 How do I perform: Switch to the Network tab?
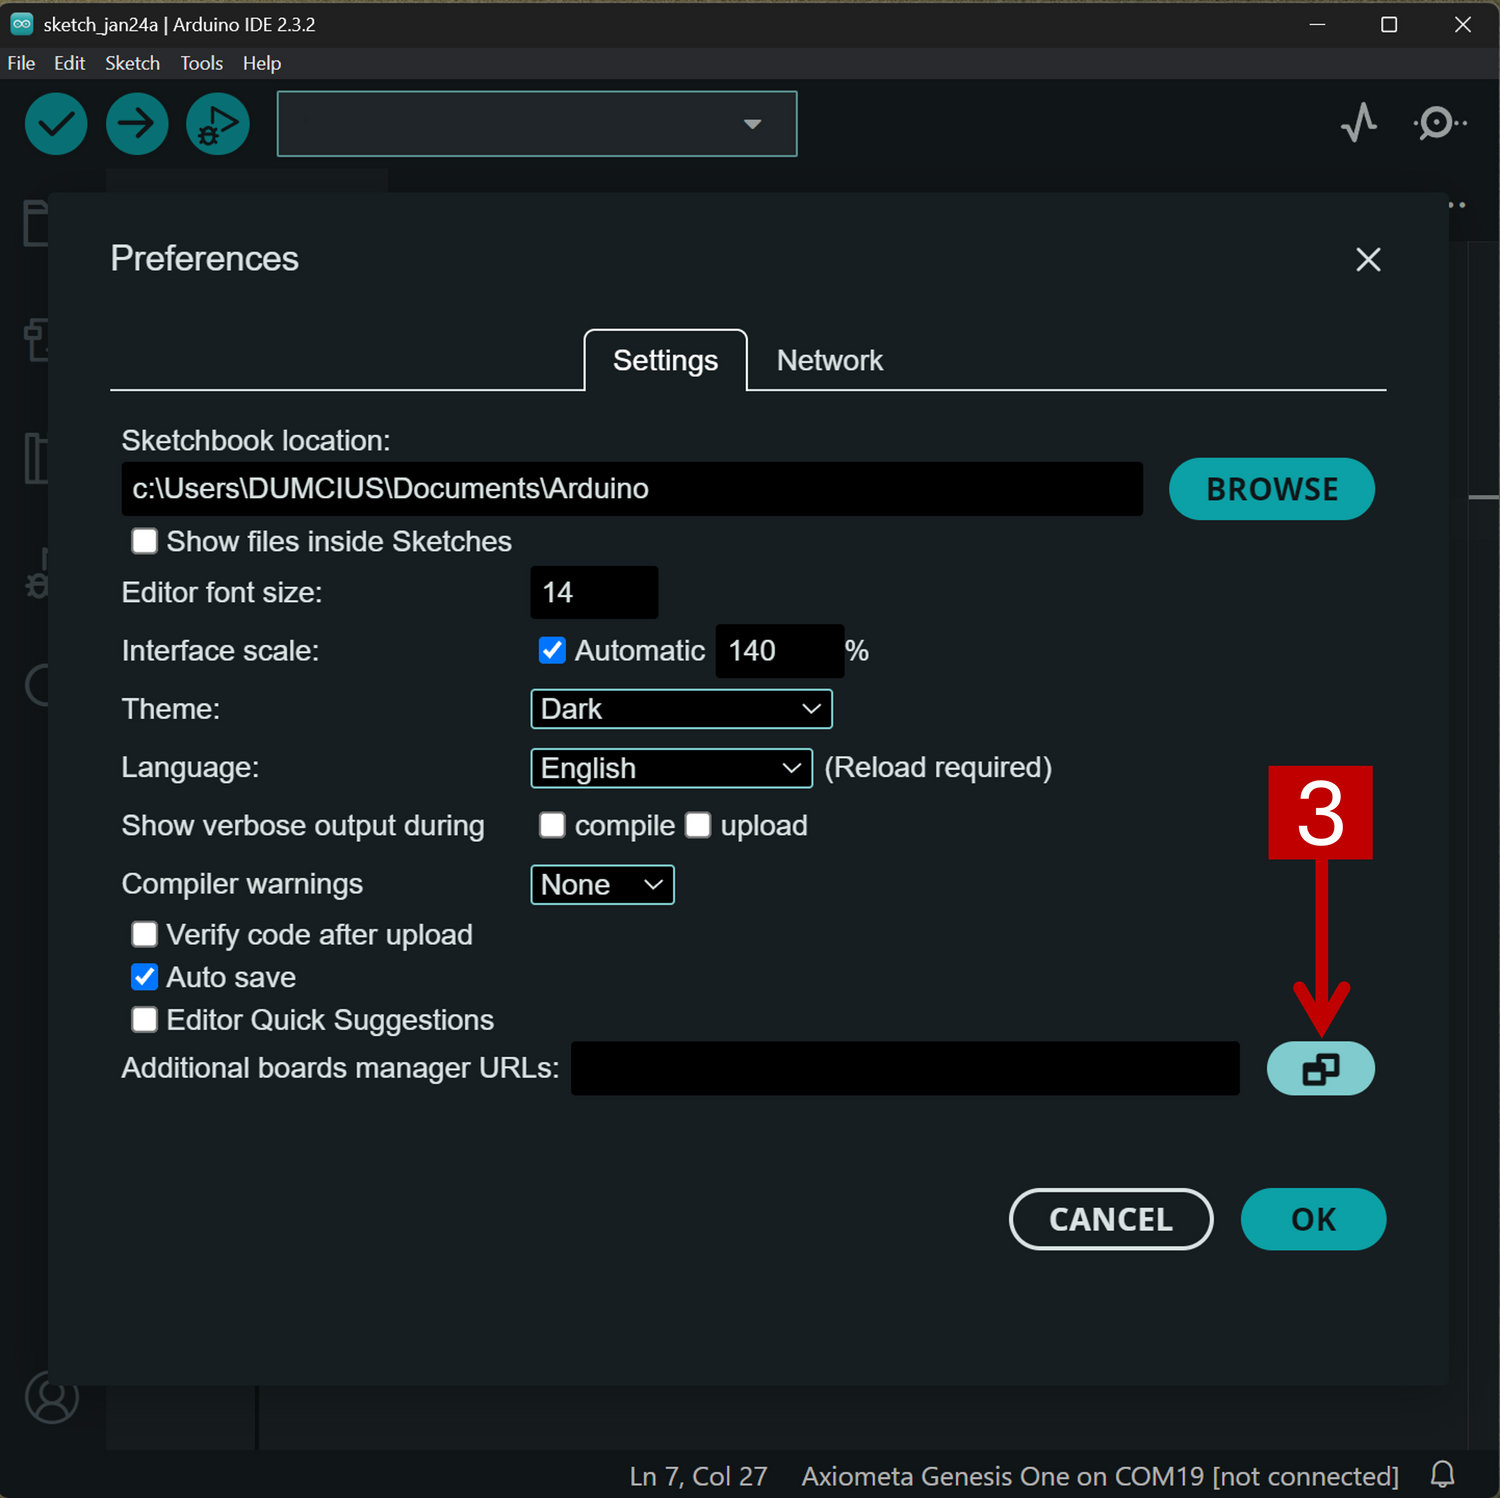pos(829,361)
